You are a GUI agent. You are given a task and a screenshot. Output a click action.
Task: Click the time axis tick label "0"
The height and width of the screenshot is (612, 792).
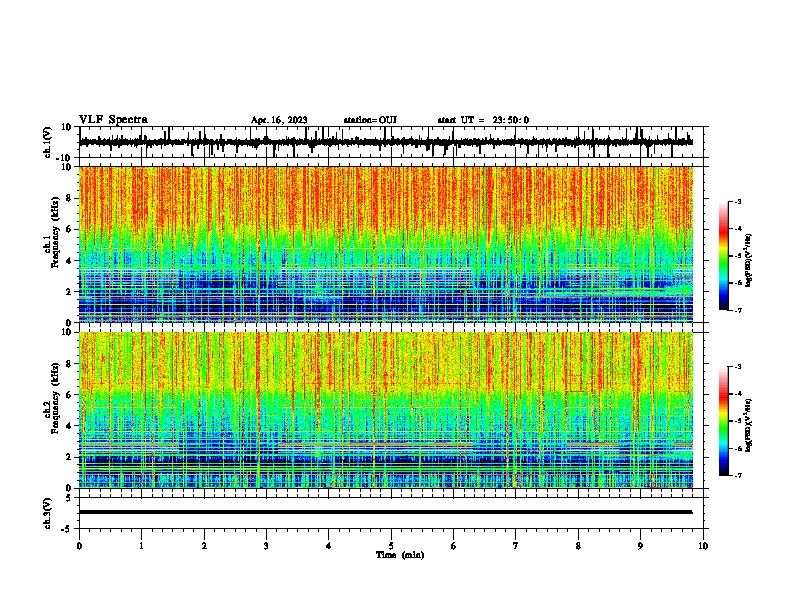(79, 546)
